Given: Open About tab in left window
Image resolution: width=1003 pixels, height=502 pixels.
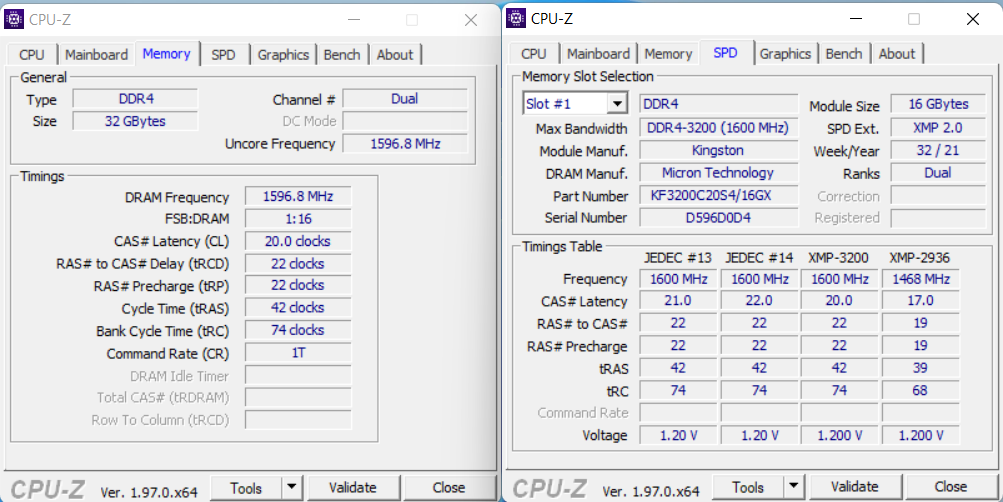Looking at the screenshot, I should pyautogui.click(x=395, y=55).
